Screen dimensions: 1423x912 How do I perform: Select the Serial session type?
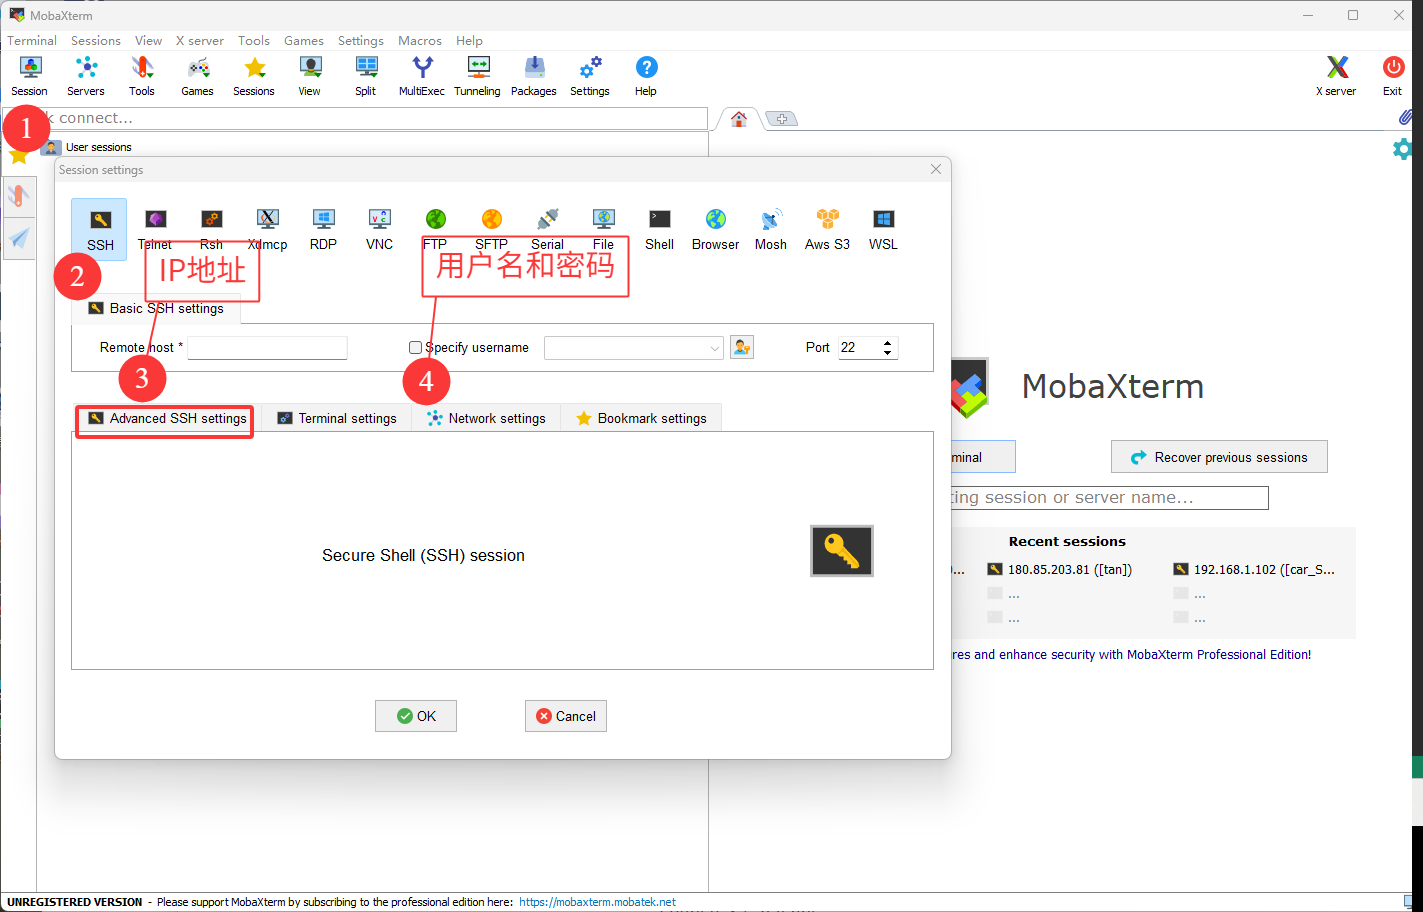(547, 230)
